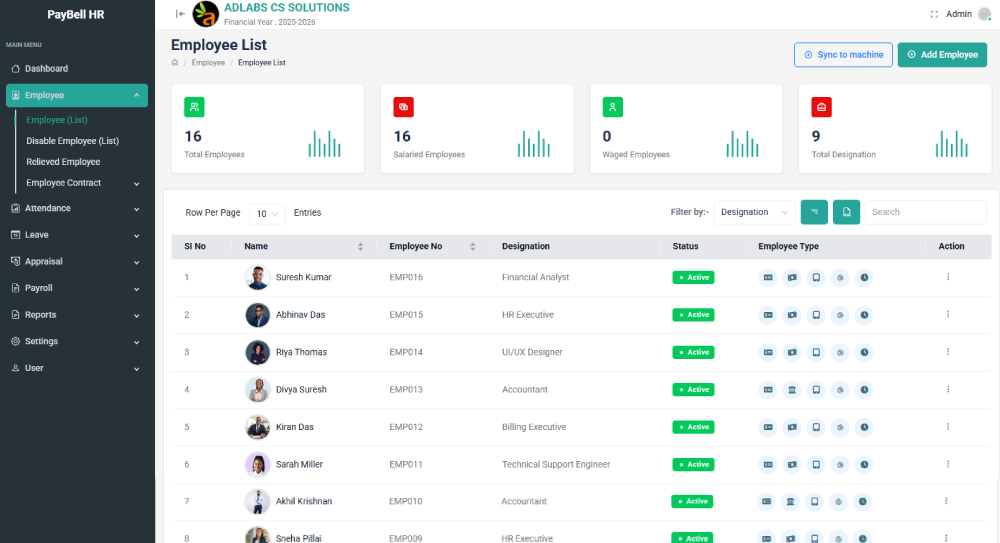Click the export document icon next to Search
This screenshot has height=543, width=1000.
(x=846, y=212)
